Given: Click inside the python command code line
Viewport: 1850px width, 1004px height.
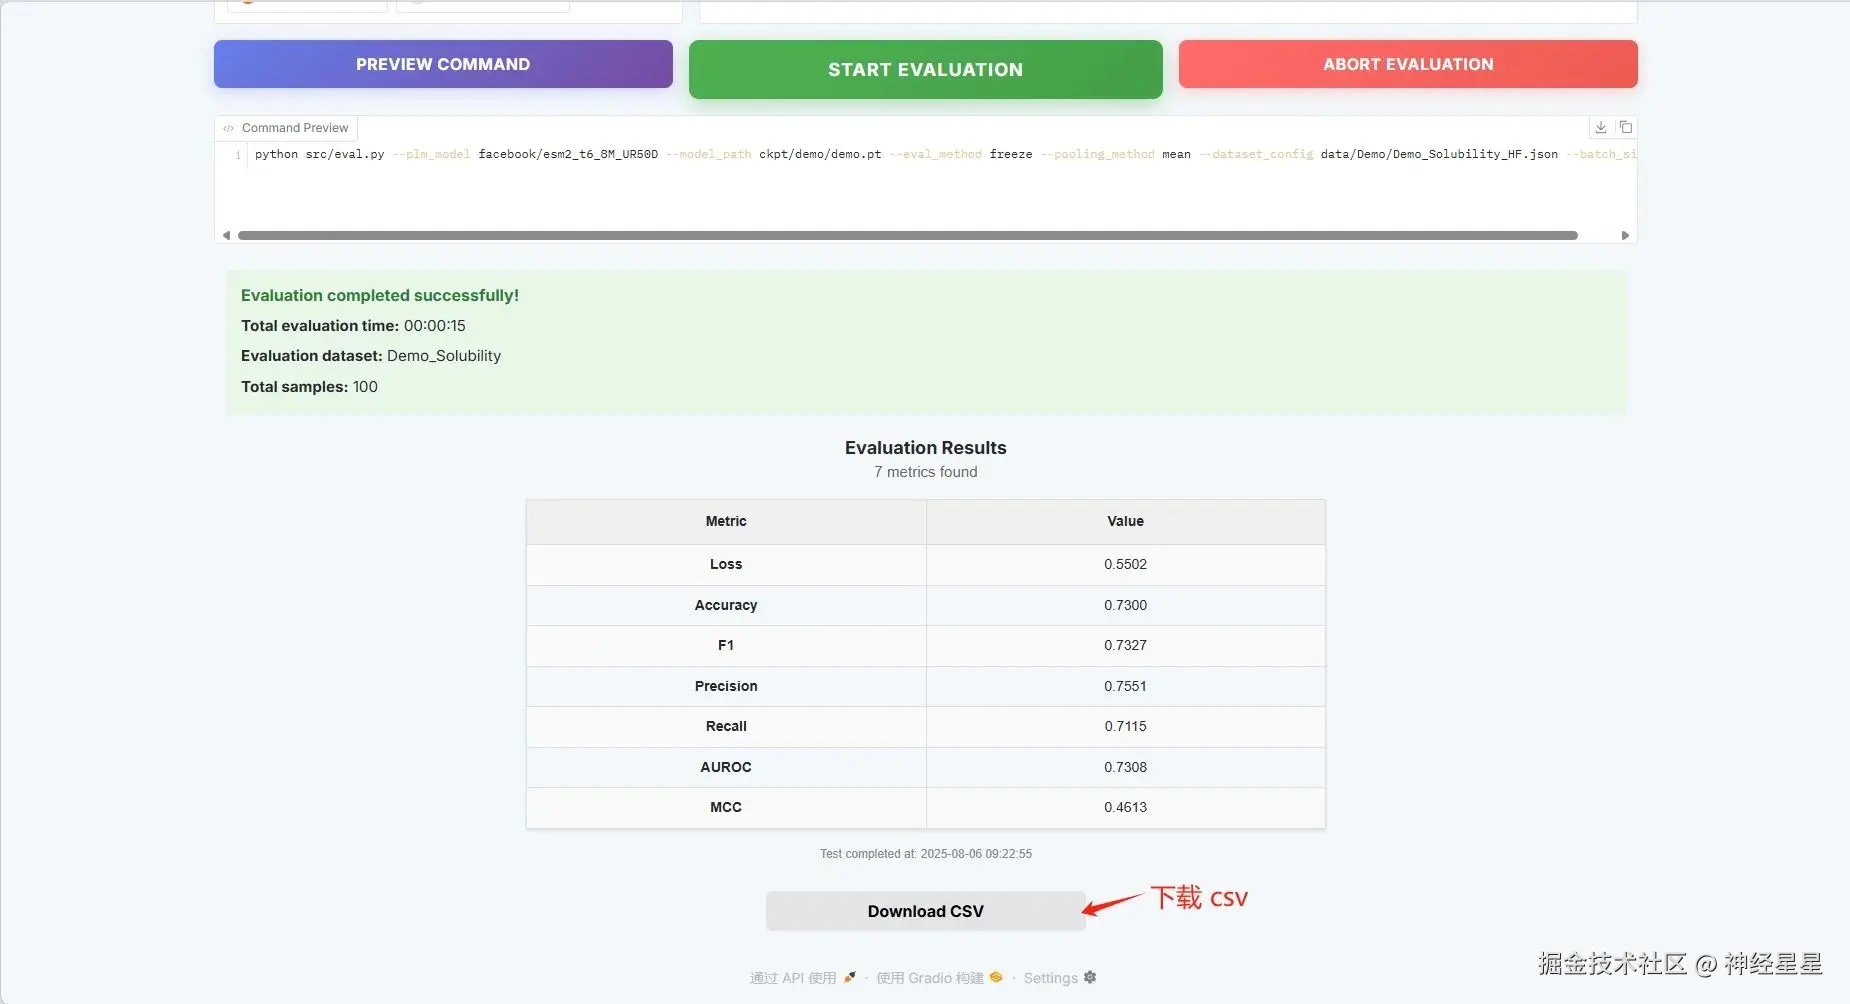Looking at the screenshot, I should coord(700,154).
